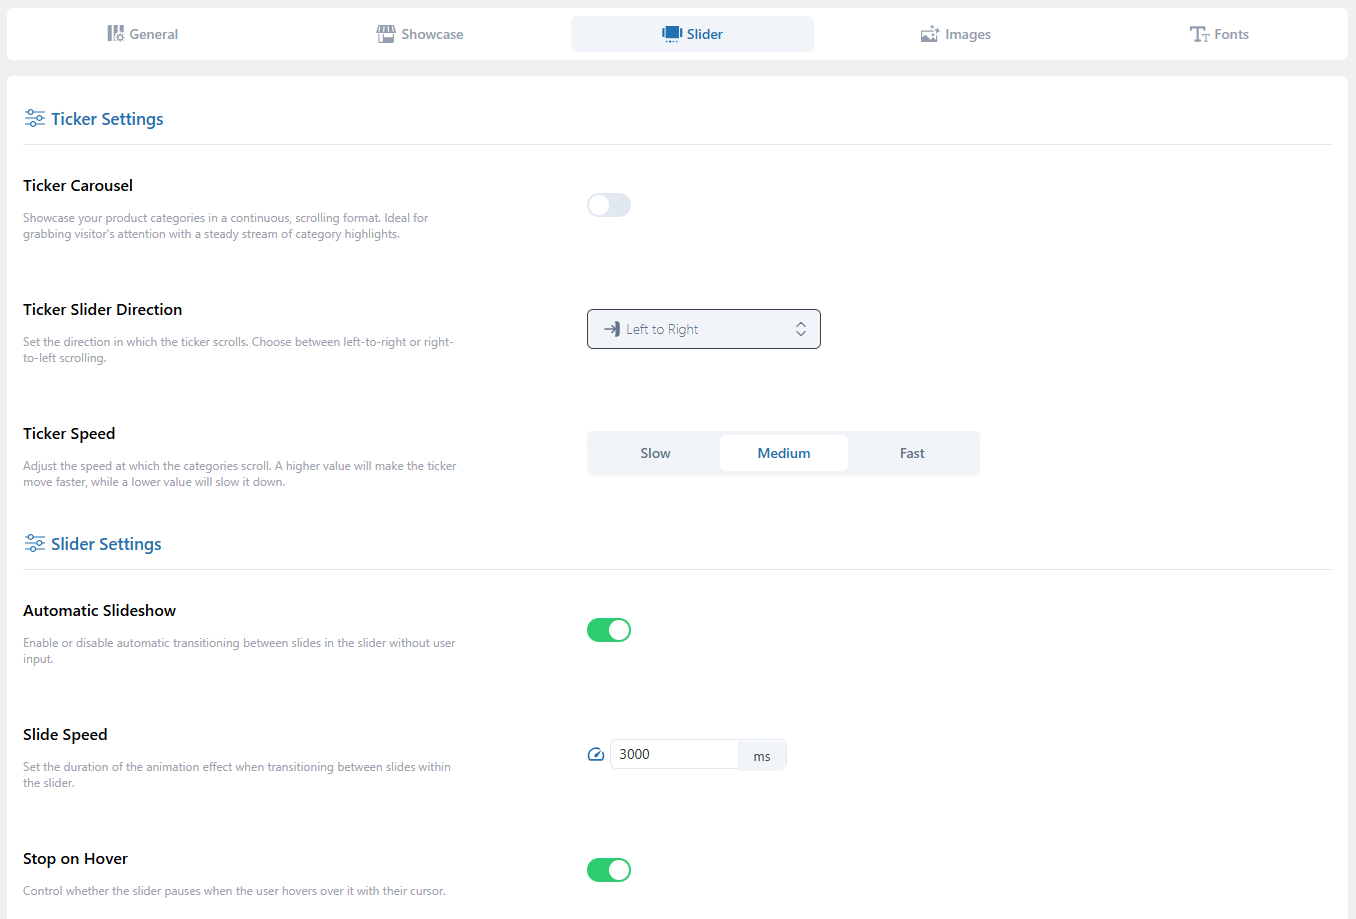
Task: Click the Slide Speed label
Action: coord(65,735)
